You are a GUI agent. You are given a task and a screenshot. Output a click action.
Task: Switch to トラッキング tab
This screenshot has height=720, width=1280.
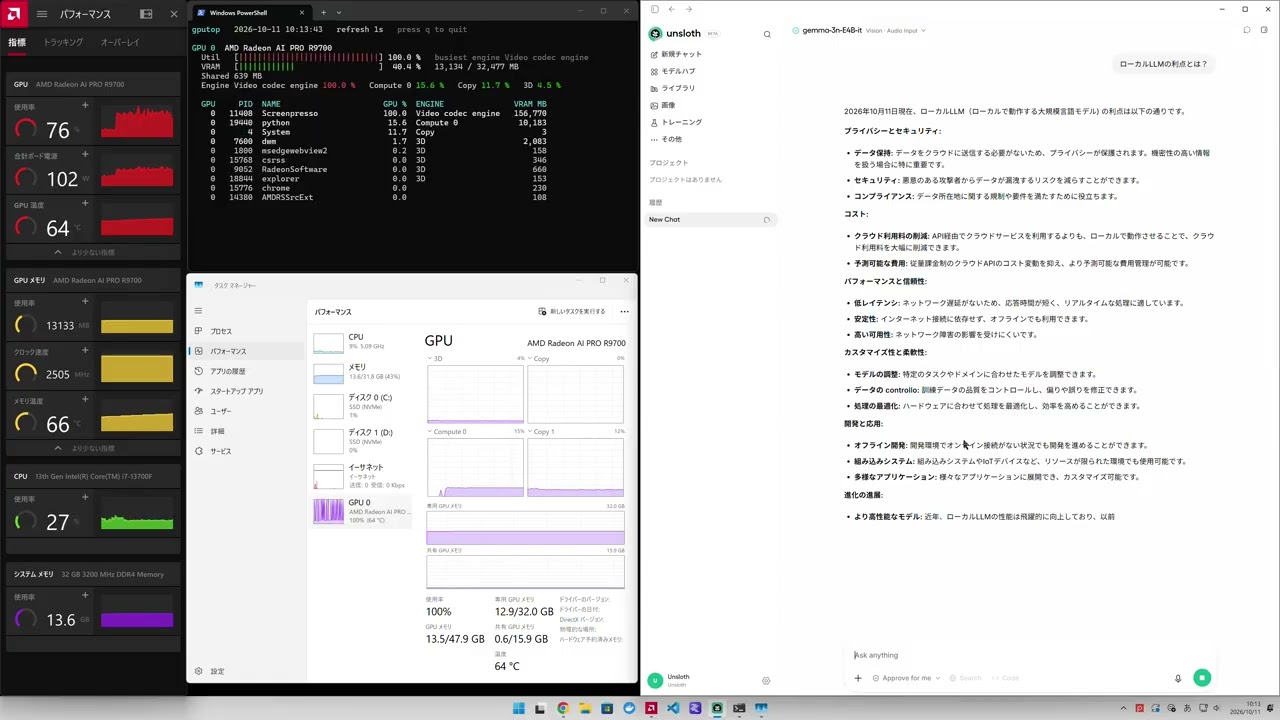[x=63, y=43]
